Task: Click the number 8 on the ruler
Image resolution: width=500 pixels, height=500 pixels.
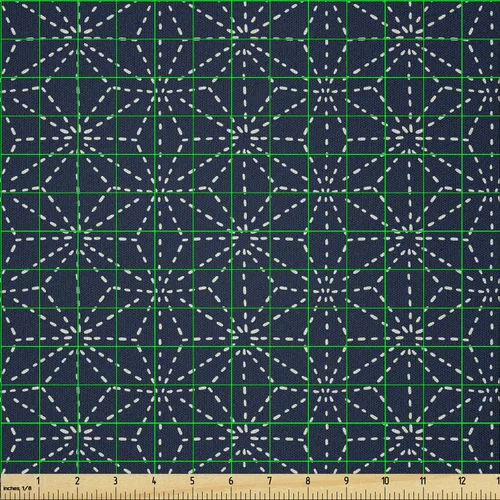Action: (308, 481)
